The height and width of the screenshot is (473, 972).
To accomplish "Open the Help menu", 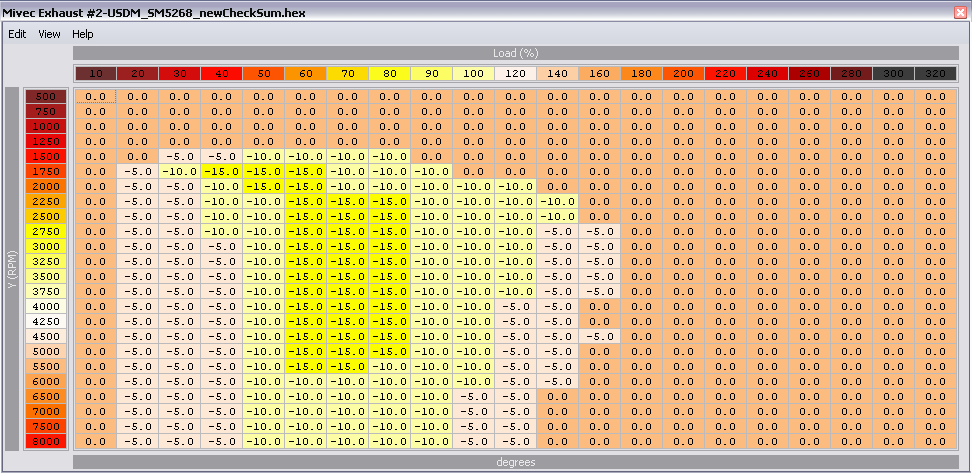I will [x=82, y=34].
